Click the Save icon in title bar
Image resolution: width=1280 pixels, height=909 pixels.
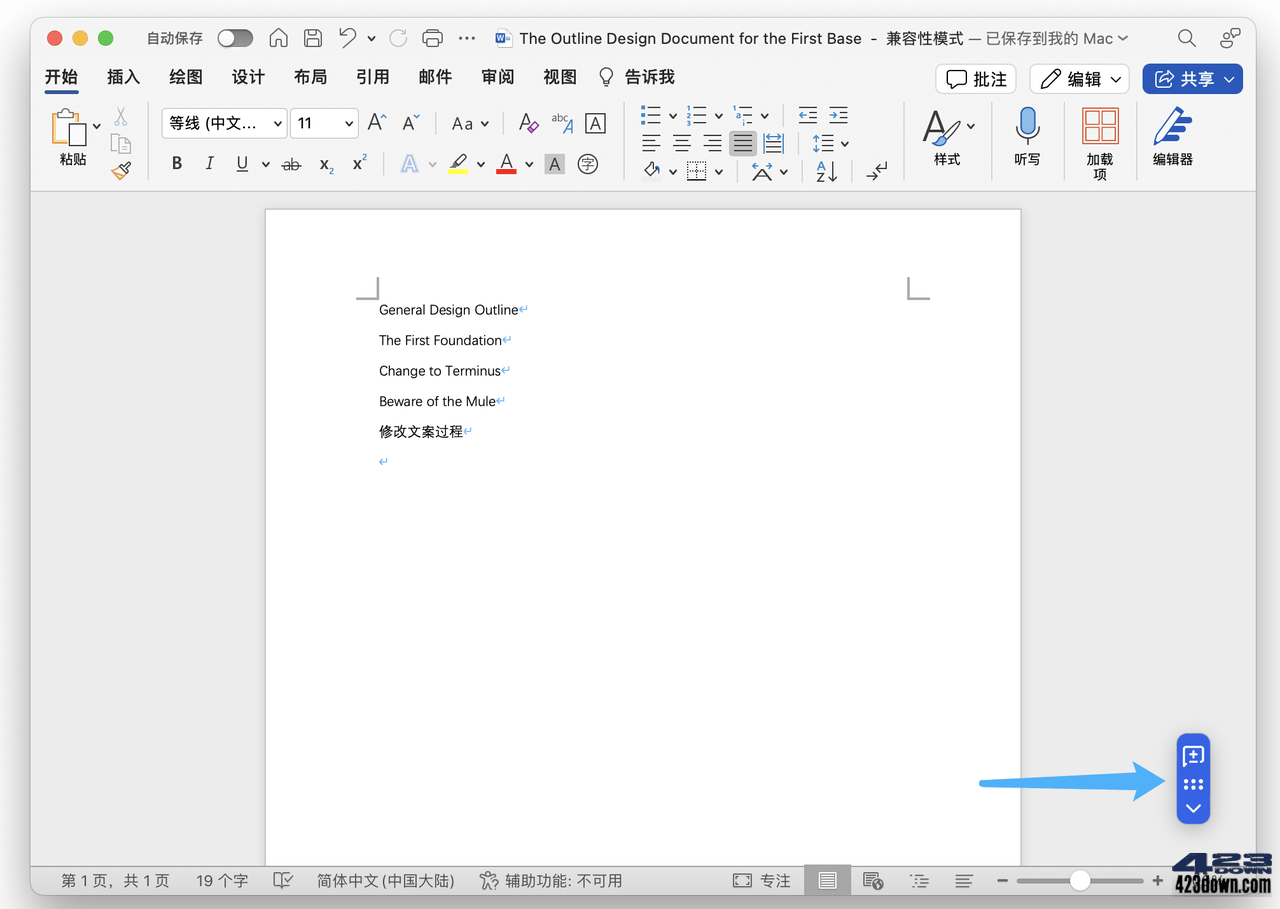pos(313,38)
